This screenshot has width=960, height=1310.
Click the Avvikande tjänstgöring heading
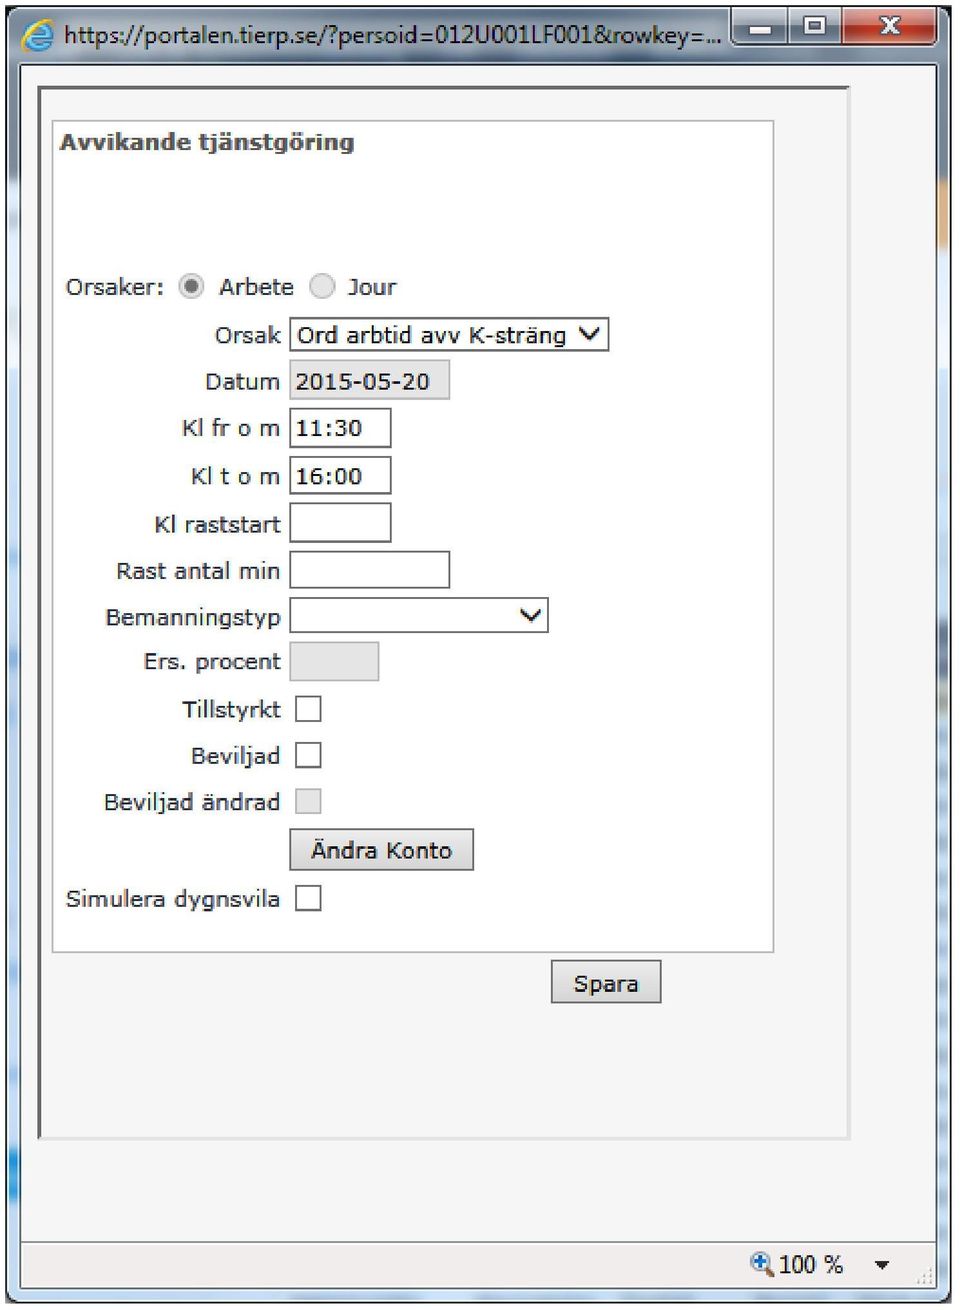click(207, 142)
